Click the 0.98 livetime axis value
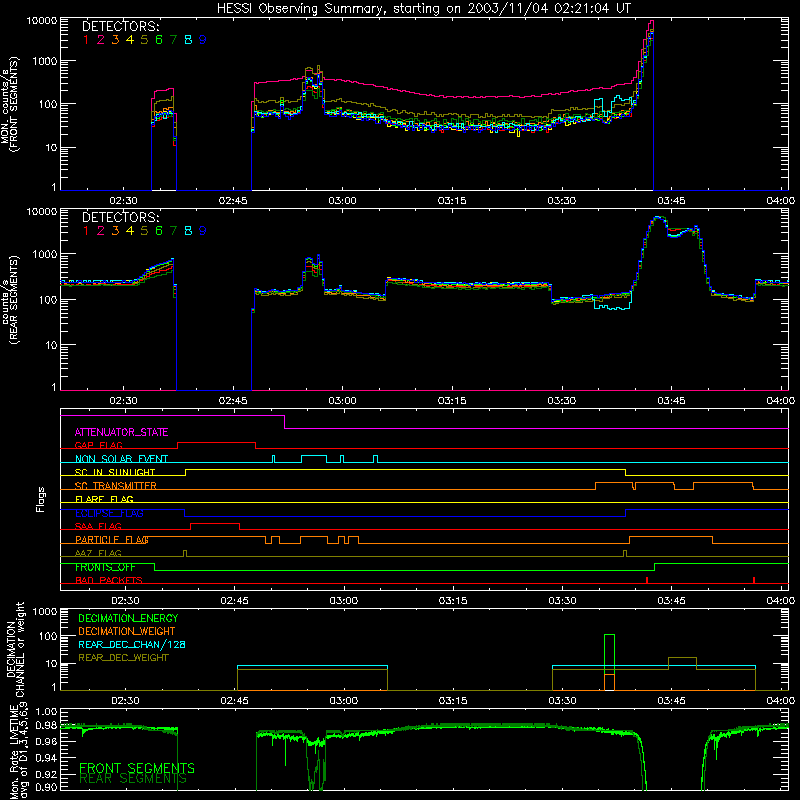This screenshot has width=800, height=800. pos(46,725)
